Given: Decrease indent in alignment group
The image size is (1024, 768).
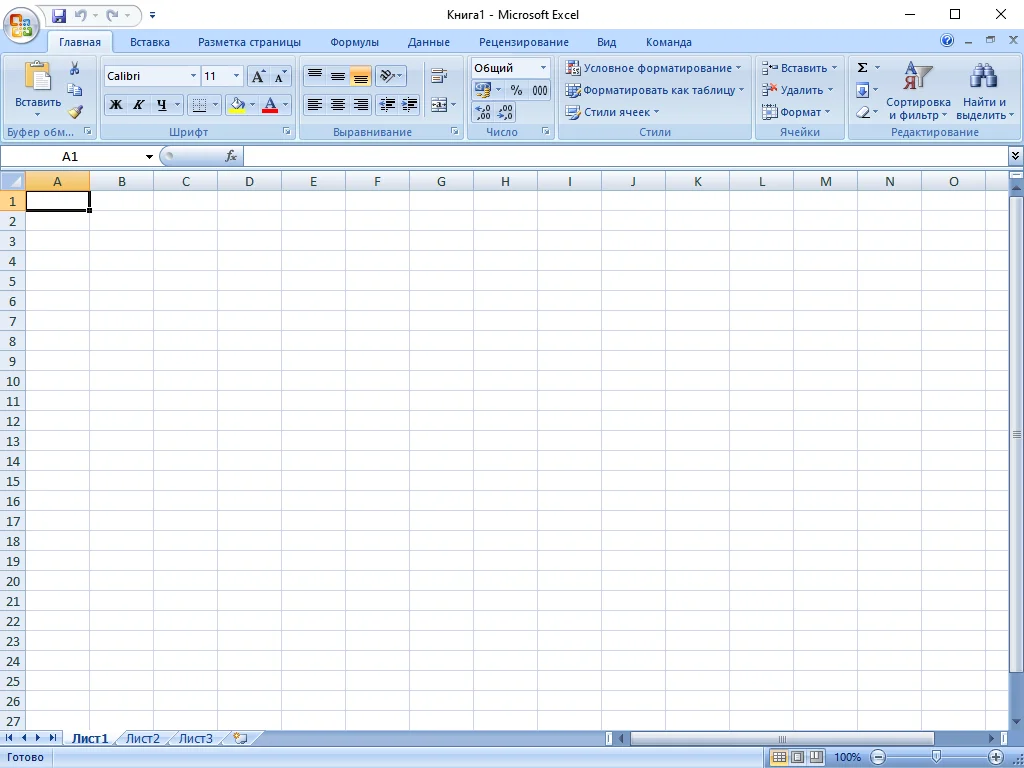Looking at the screenshot, I should [387, 104].
